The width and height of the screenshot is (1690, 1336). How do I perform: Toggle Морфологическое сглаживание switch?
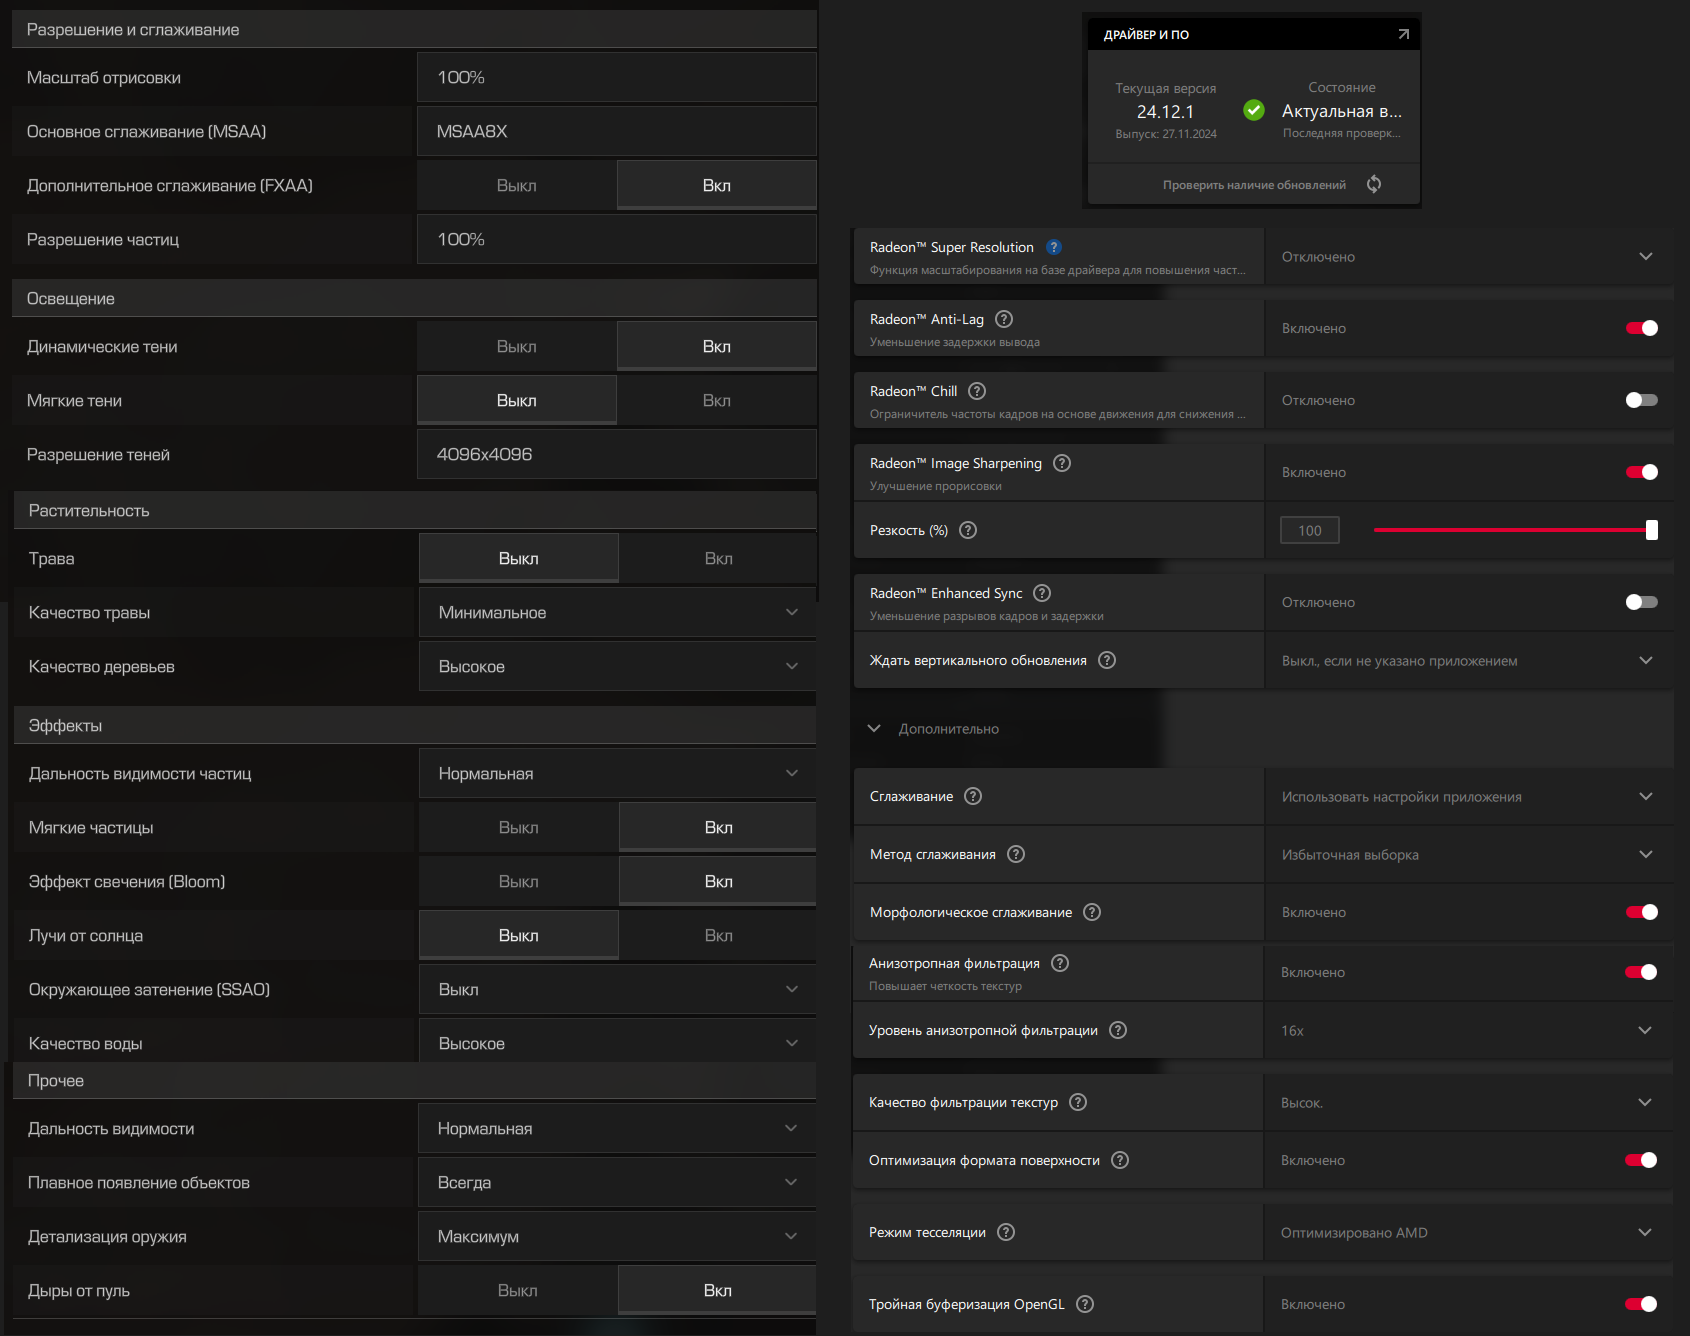click(x=1642, y=912)
